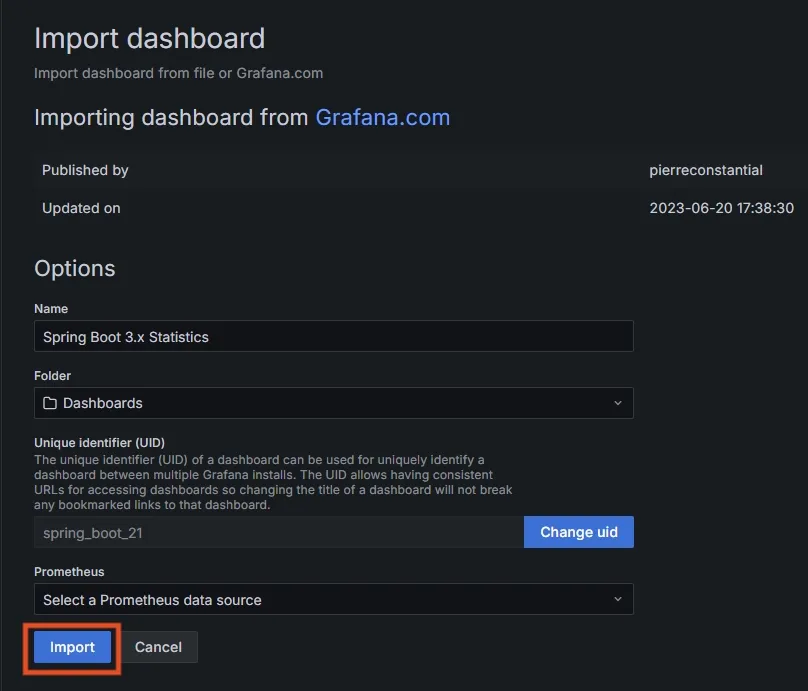Expand the Folder selector chevron
The height and width of the screenshot is (691, 808).
tap(618, 403)
